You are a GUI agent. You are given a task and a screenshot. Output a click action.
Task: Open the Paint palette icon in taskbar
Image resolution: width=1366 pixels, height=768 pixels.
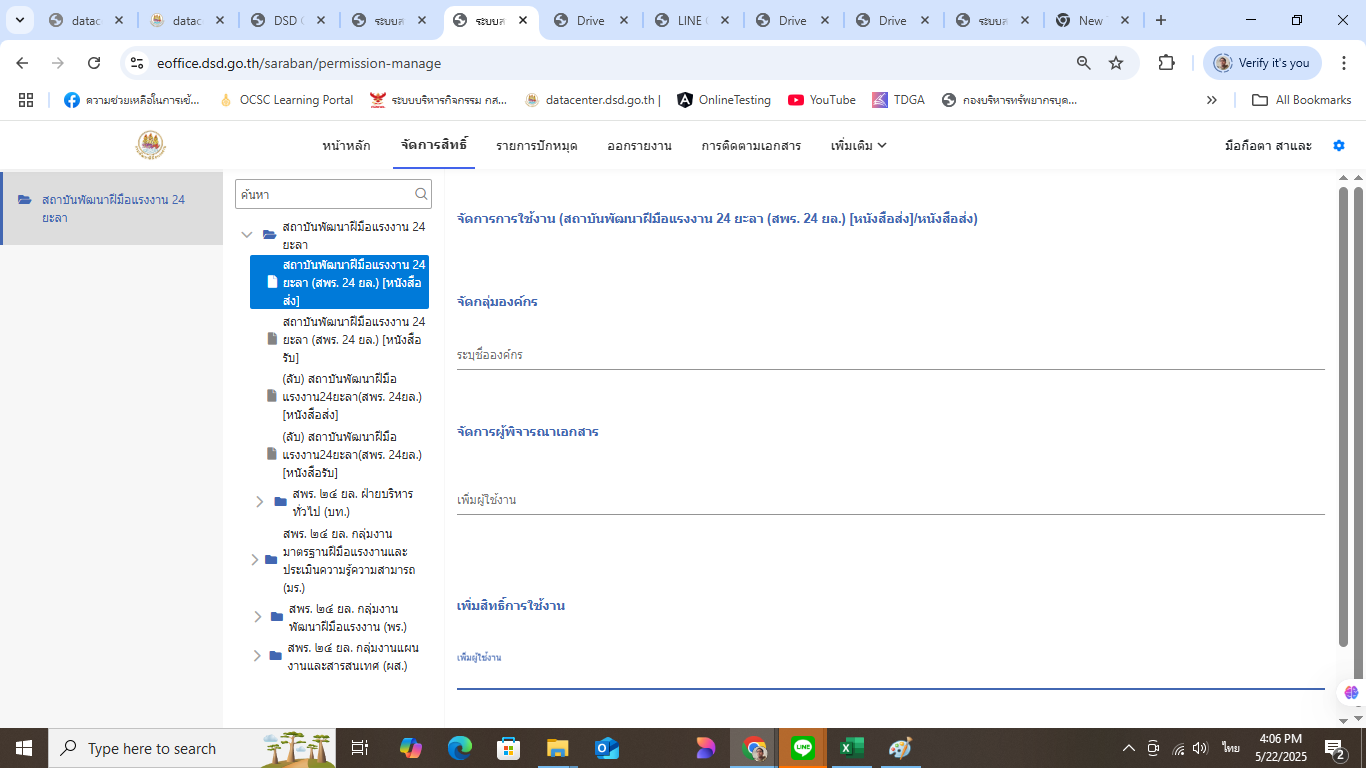900,748
